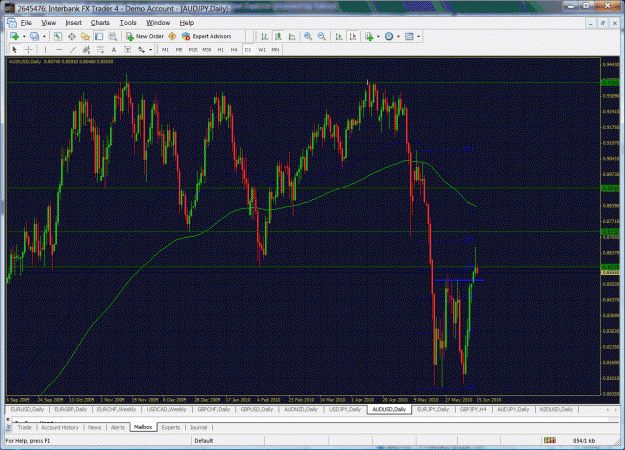Switch to the GBPJPY,H4 chart tab
This screenshot has height=450, width=625.
[x=473, y=409]
